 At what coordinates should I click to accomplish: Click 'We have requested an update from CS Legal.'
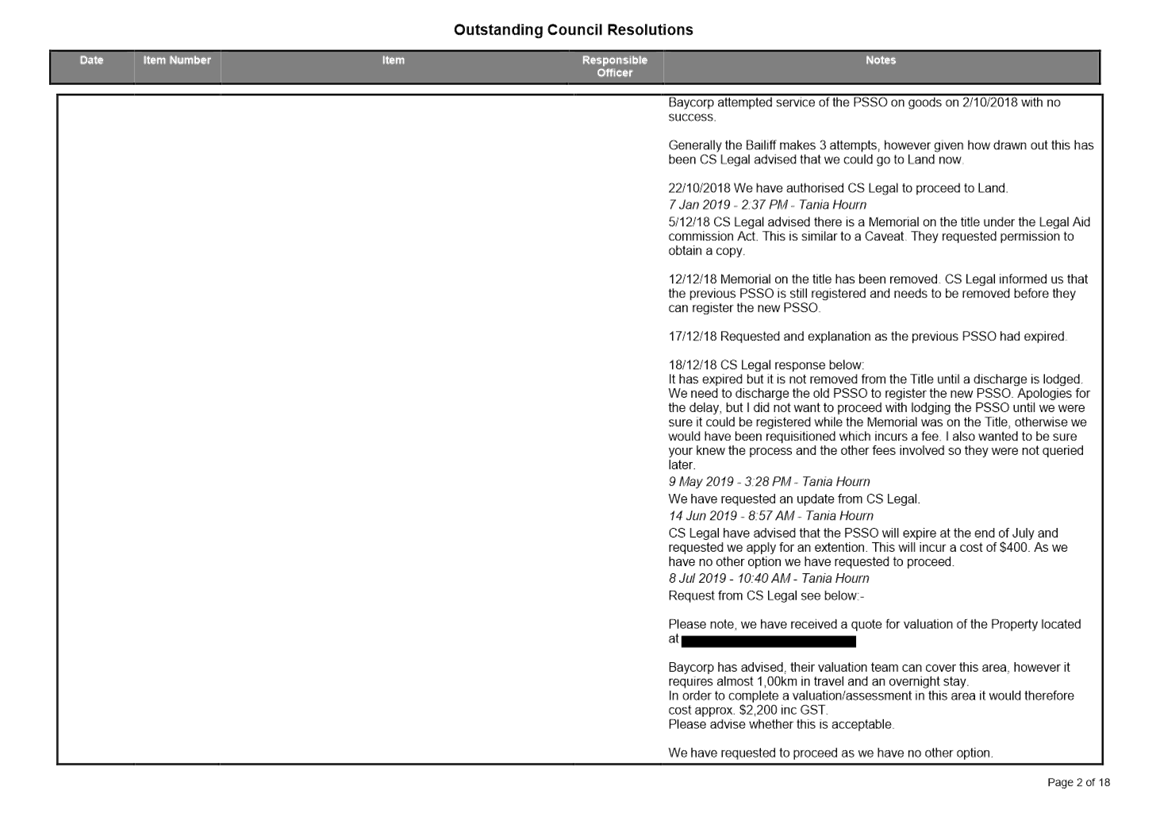tap(795, 499)
